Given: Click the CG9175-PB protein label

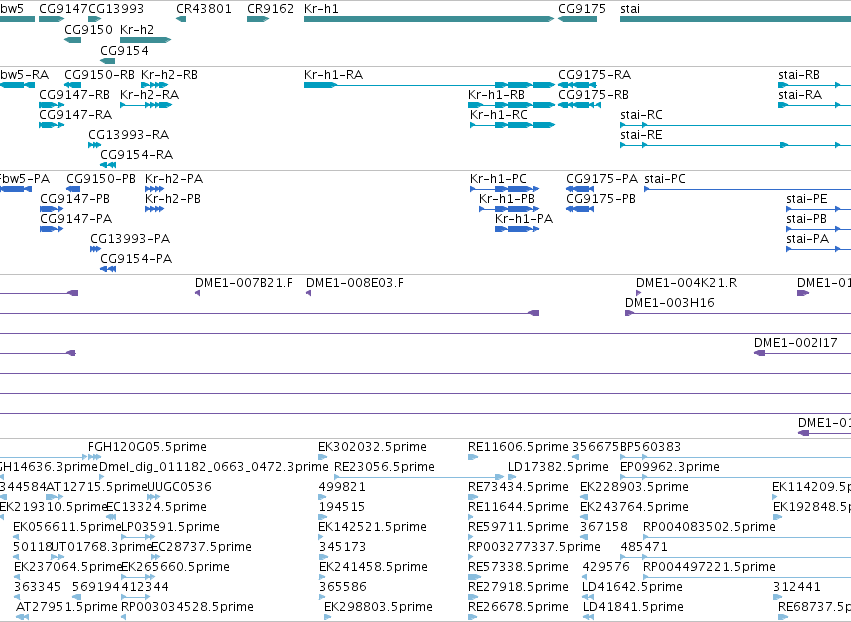Looking at the screenshot, I should tap(601, 199).
